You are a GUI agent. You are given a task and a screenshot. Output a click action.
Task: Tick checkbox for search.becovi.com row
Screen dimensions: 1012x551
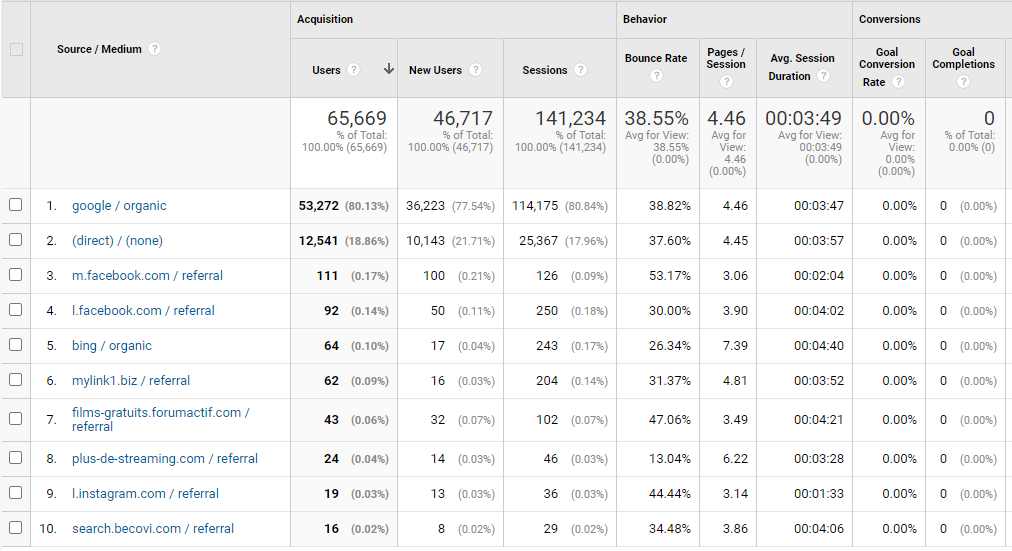[x=15, y=528]
